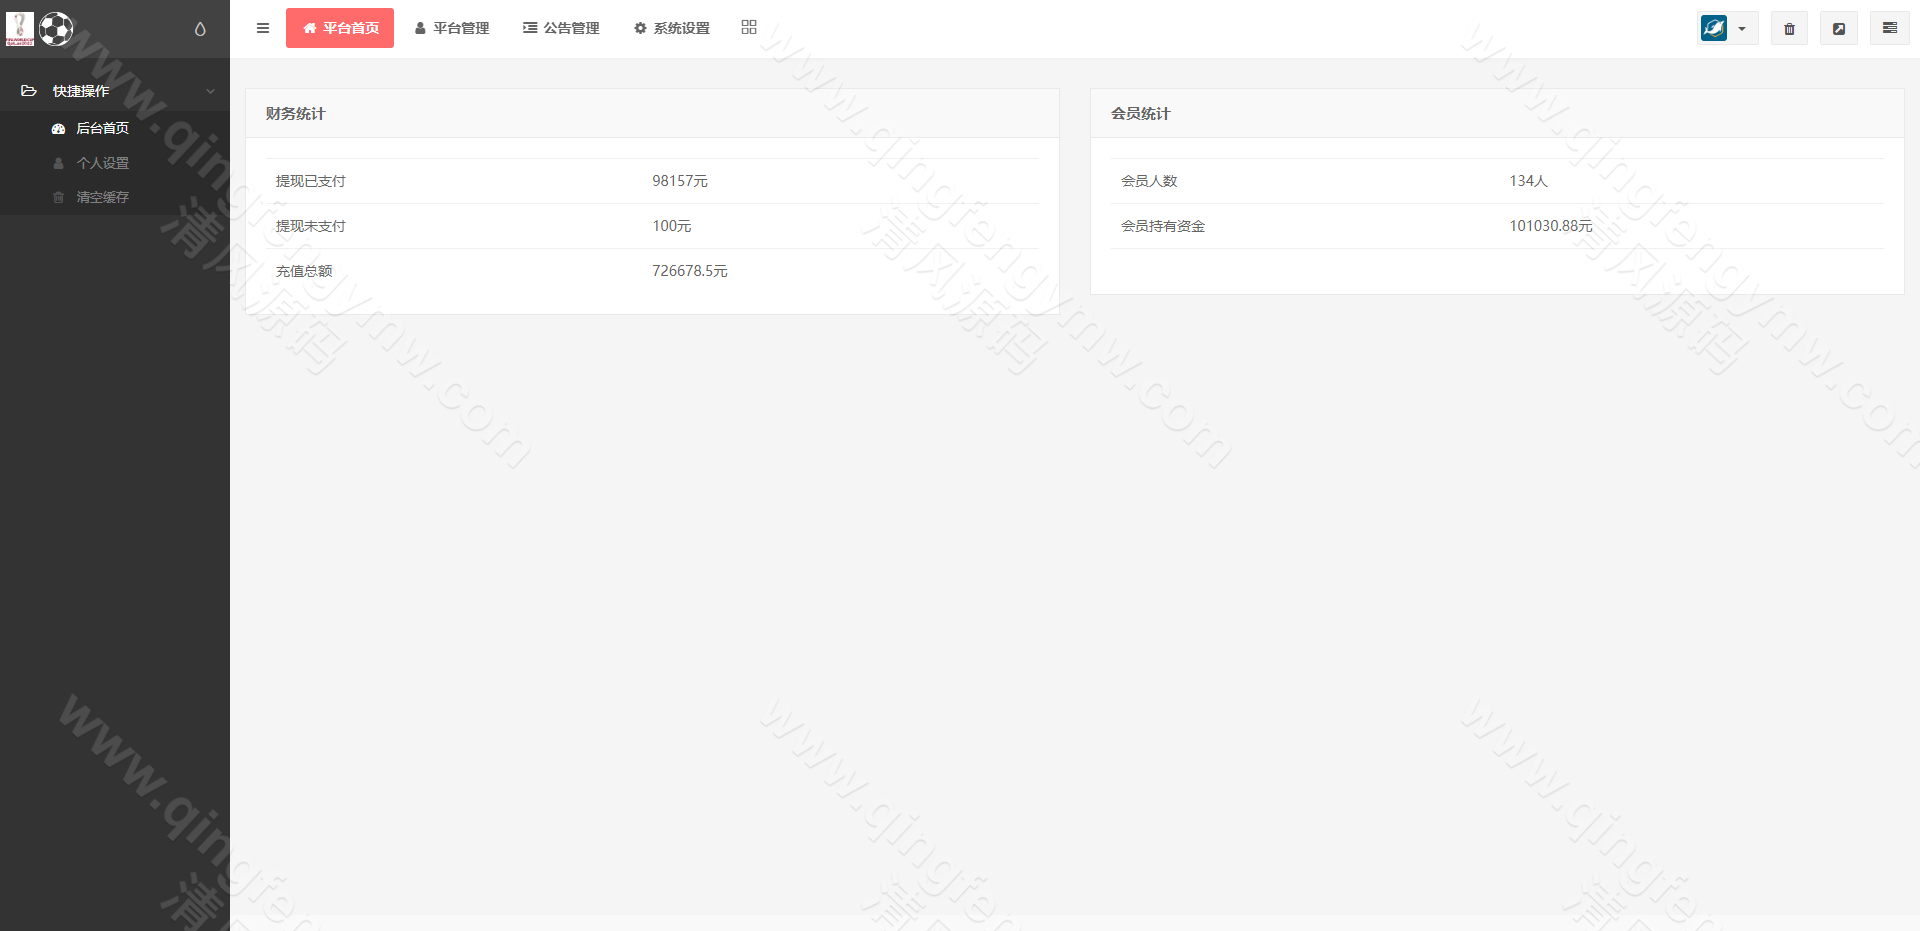Screen dimensions: 1920x931
Task: Click the user icon beside 平台管理
Action: pos(419,27)
